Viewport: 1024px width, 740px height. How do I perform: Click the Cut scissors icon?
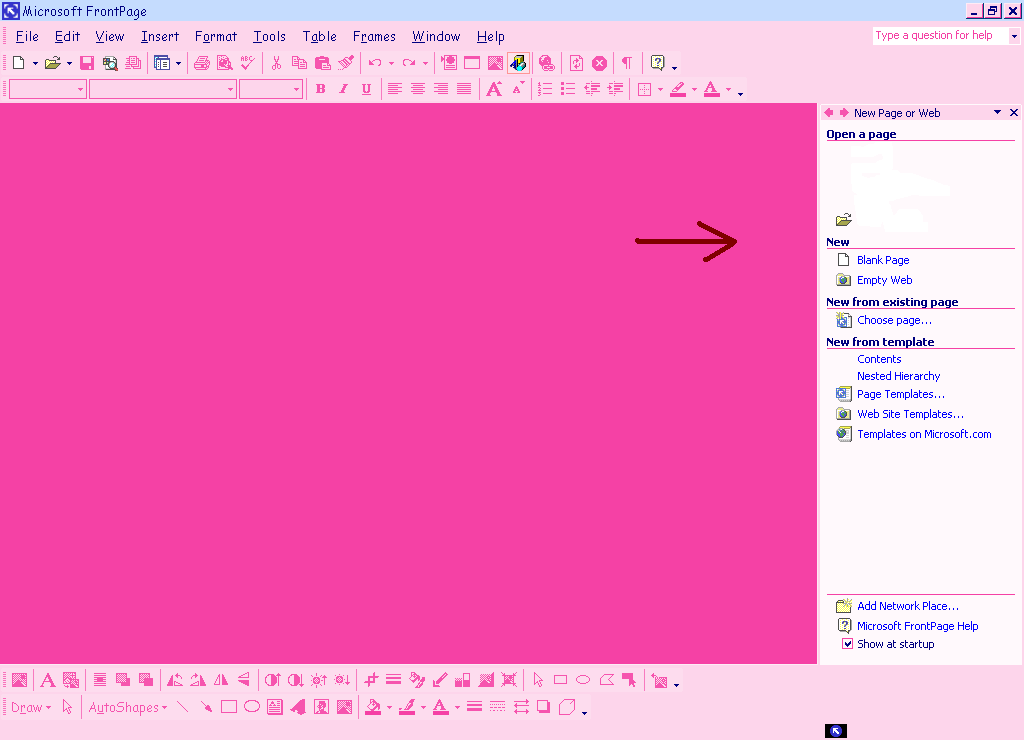[276, 63]
